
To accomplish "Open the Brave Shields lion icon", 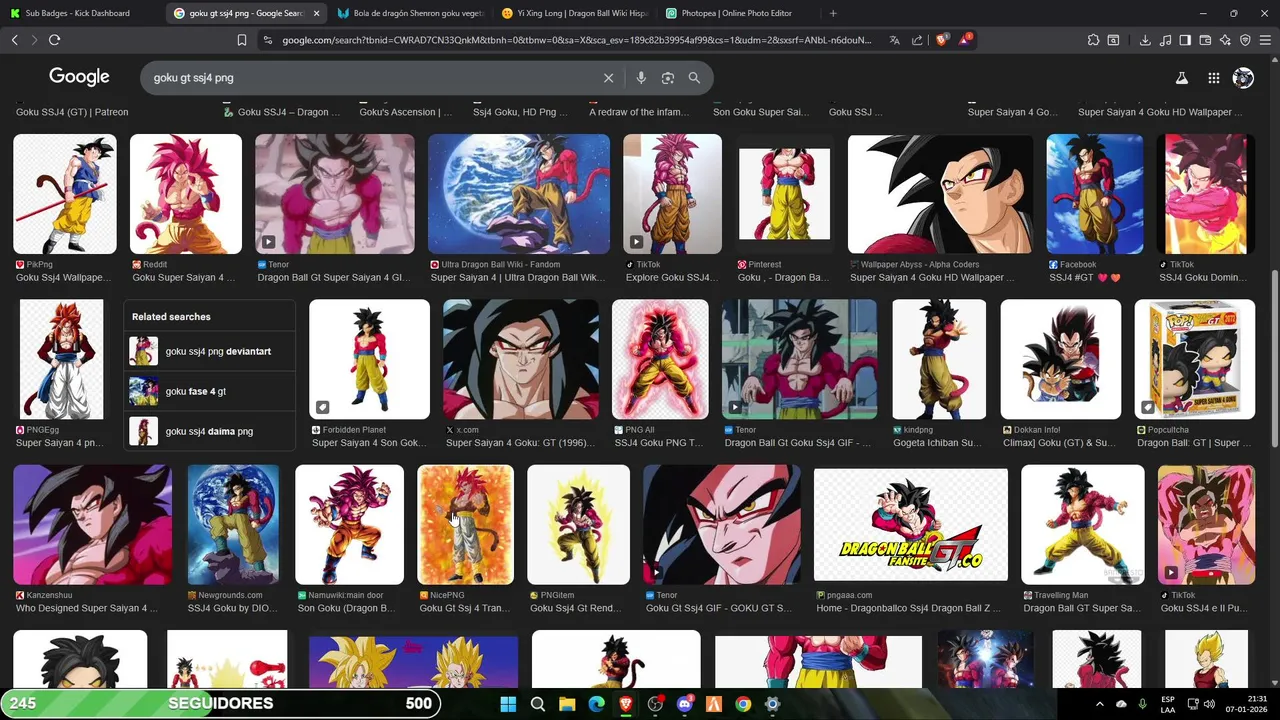I will click(x=941, y=40).
